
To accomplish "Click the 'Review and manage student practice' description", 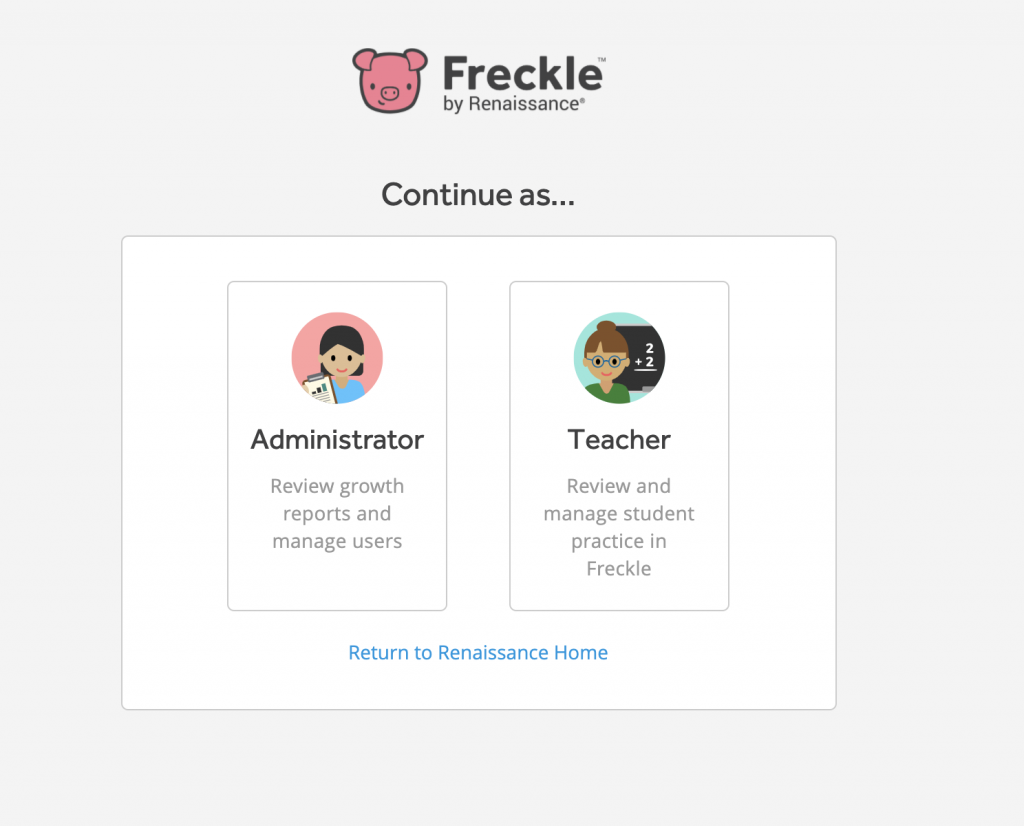I will (x=619, y=527).
